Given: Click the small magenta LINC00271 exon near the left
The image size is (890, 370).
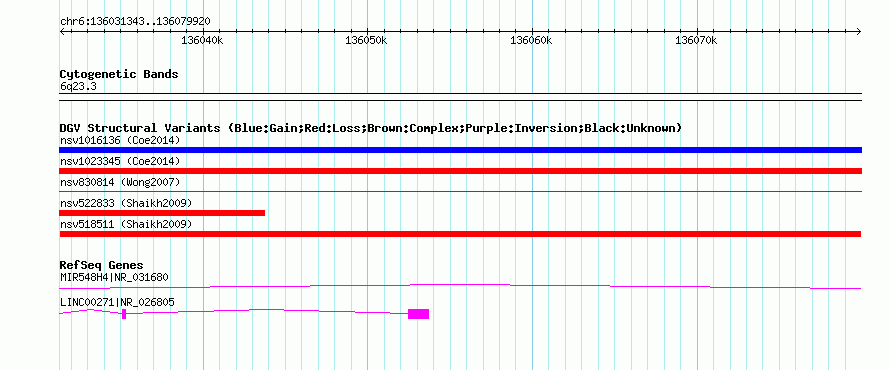Looking at the screenshot, I should (124, 314).
